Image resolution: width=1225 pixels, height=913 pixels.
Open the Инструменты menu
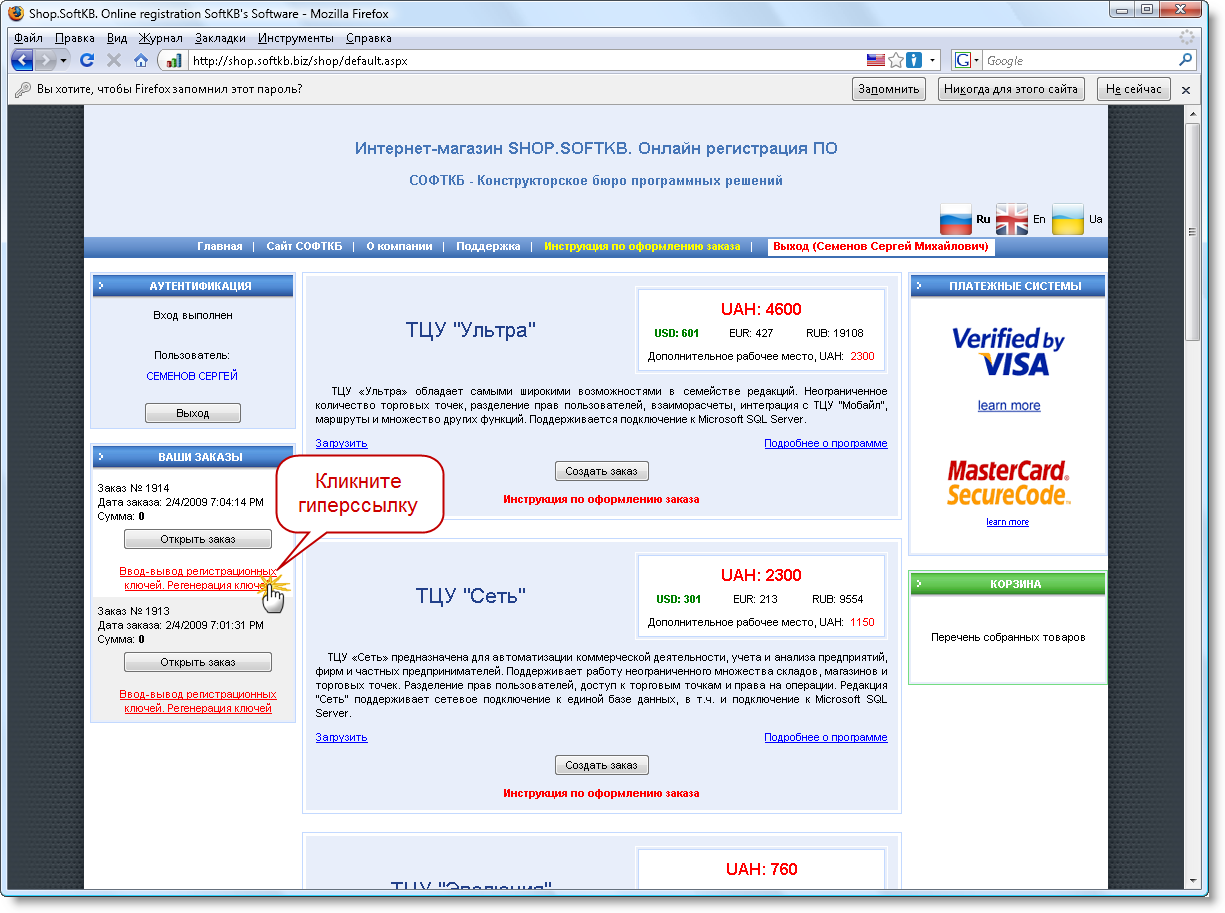coord(296,38)
